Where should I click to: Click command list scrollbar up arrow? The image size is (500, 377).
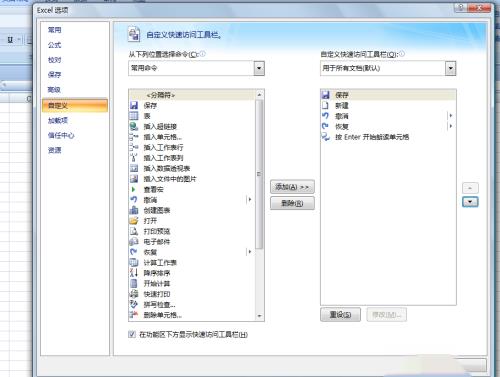tap(260, 95)
